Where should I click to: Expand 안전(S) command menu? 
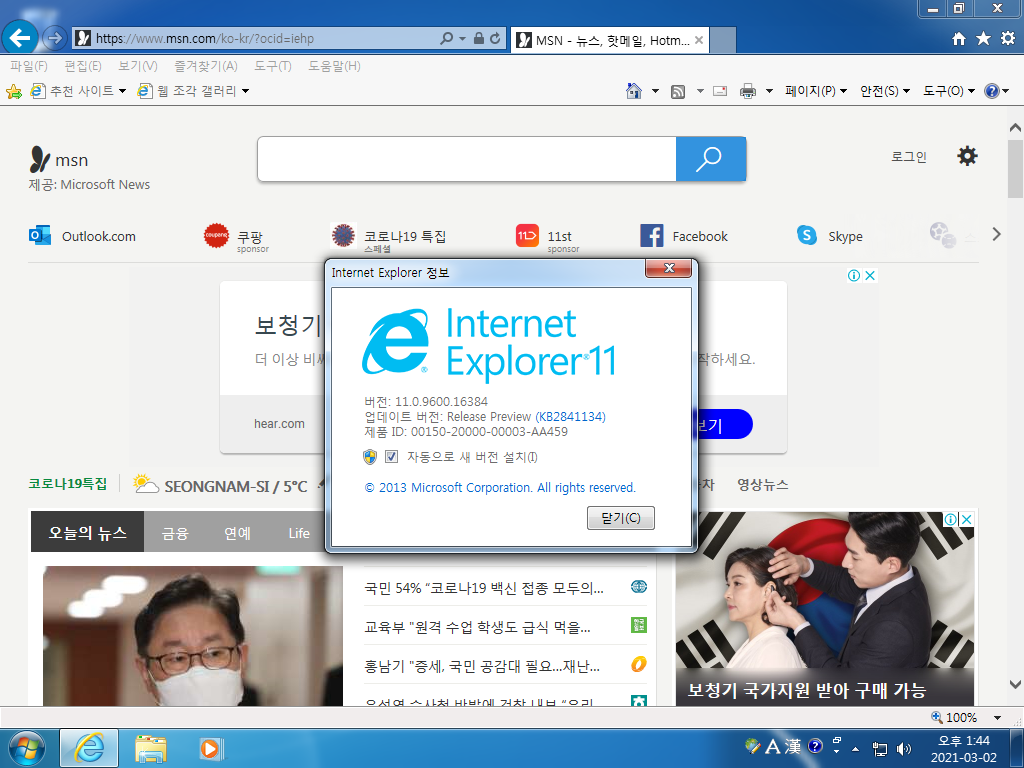[x=884, y=91]
